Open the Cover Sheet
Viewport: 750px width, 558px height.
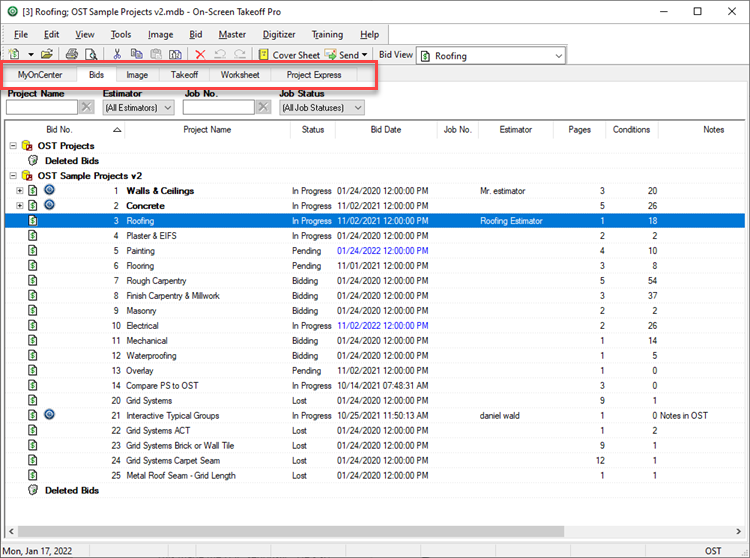(289, 55)
